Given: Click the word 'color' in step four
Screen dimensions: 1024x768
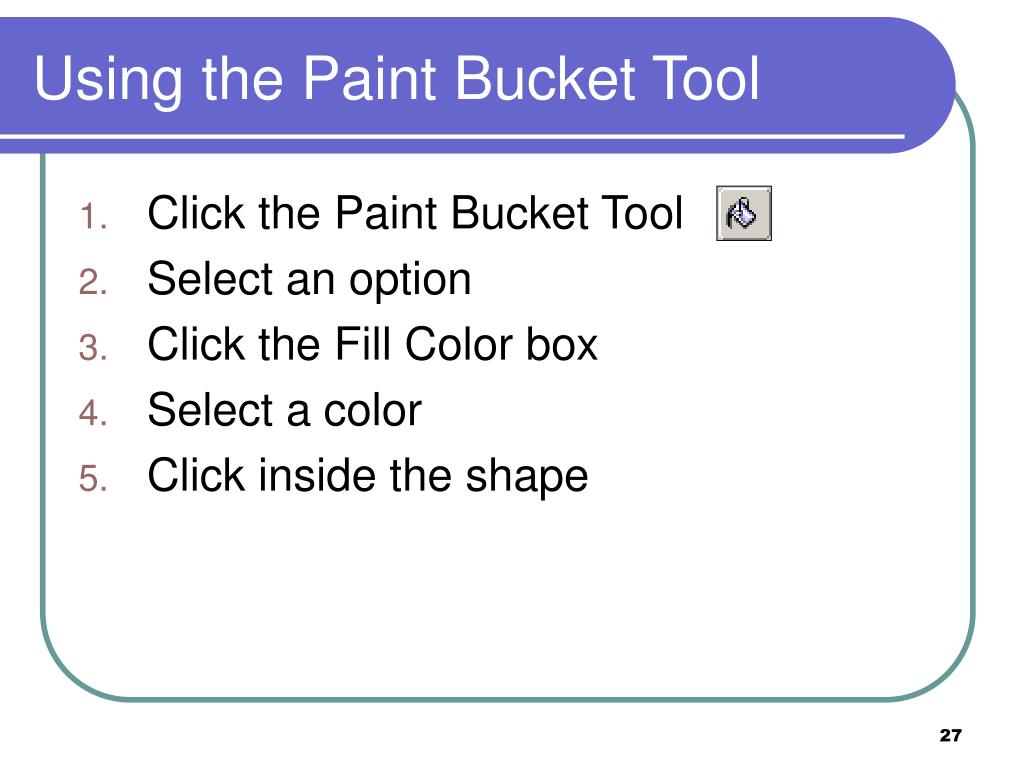Looking at the screenshot, I should coord(373,410).
